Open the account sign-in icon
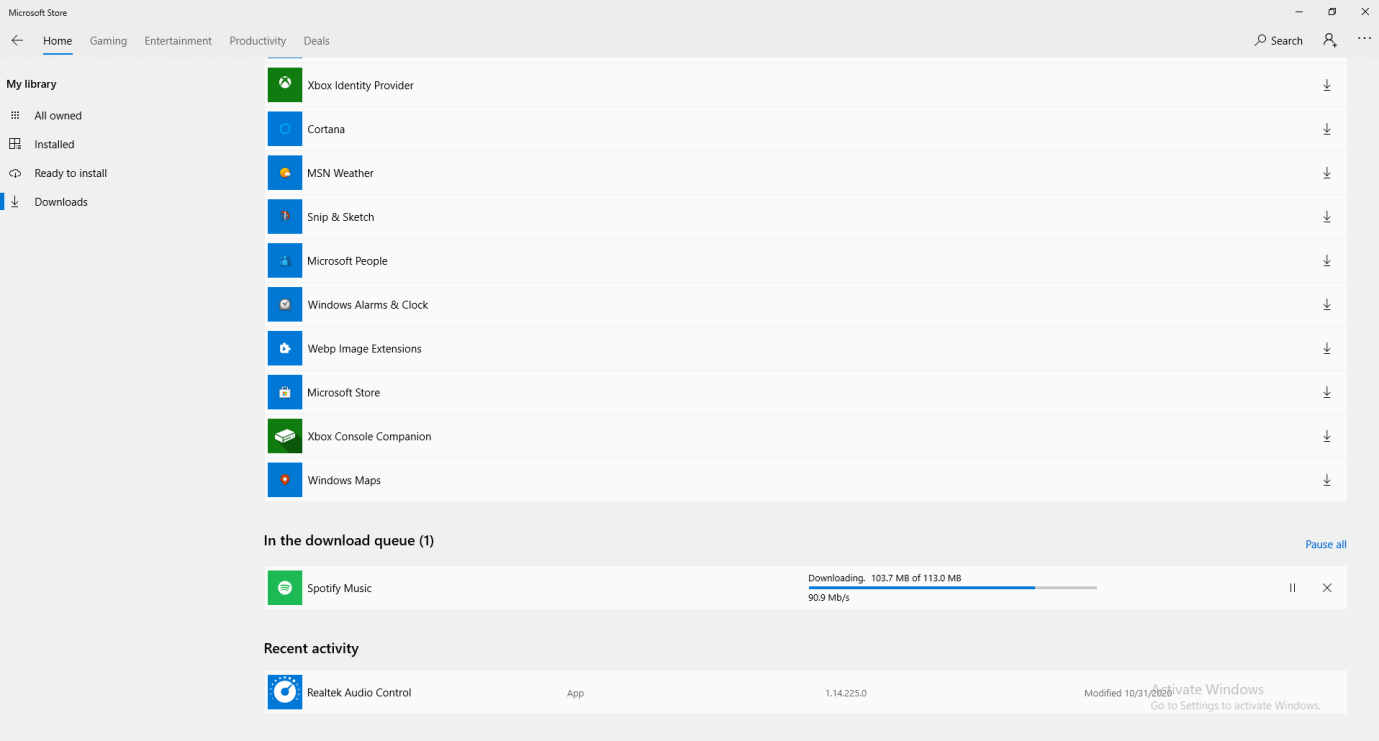Screen dimensions: 1379x741 [1329, 40]
